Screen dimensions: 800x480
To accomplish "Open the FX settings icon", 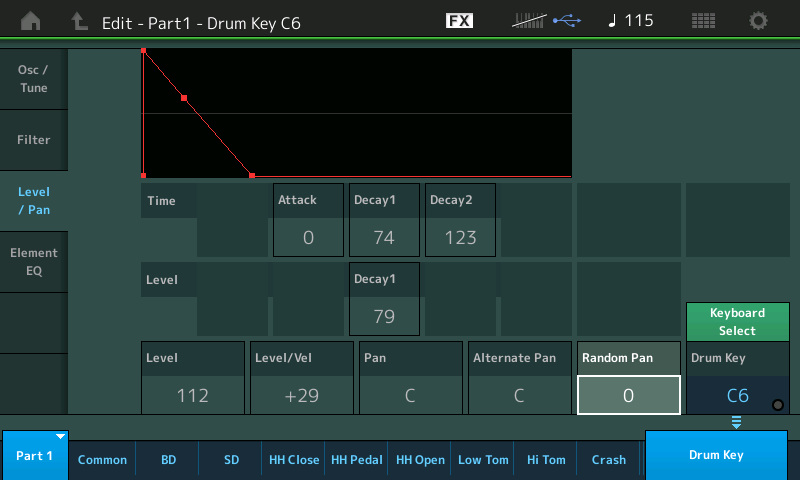I will coord(459,21).
